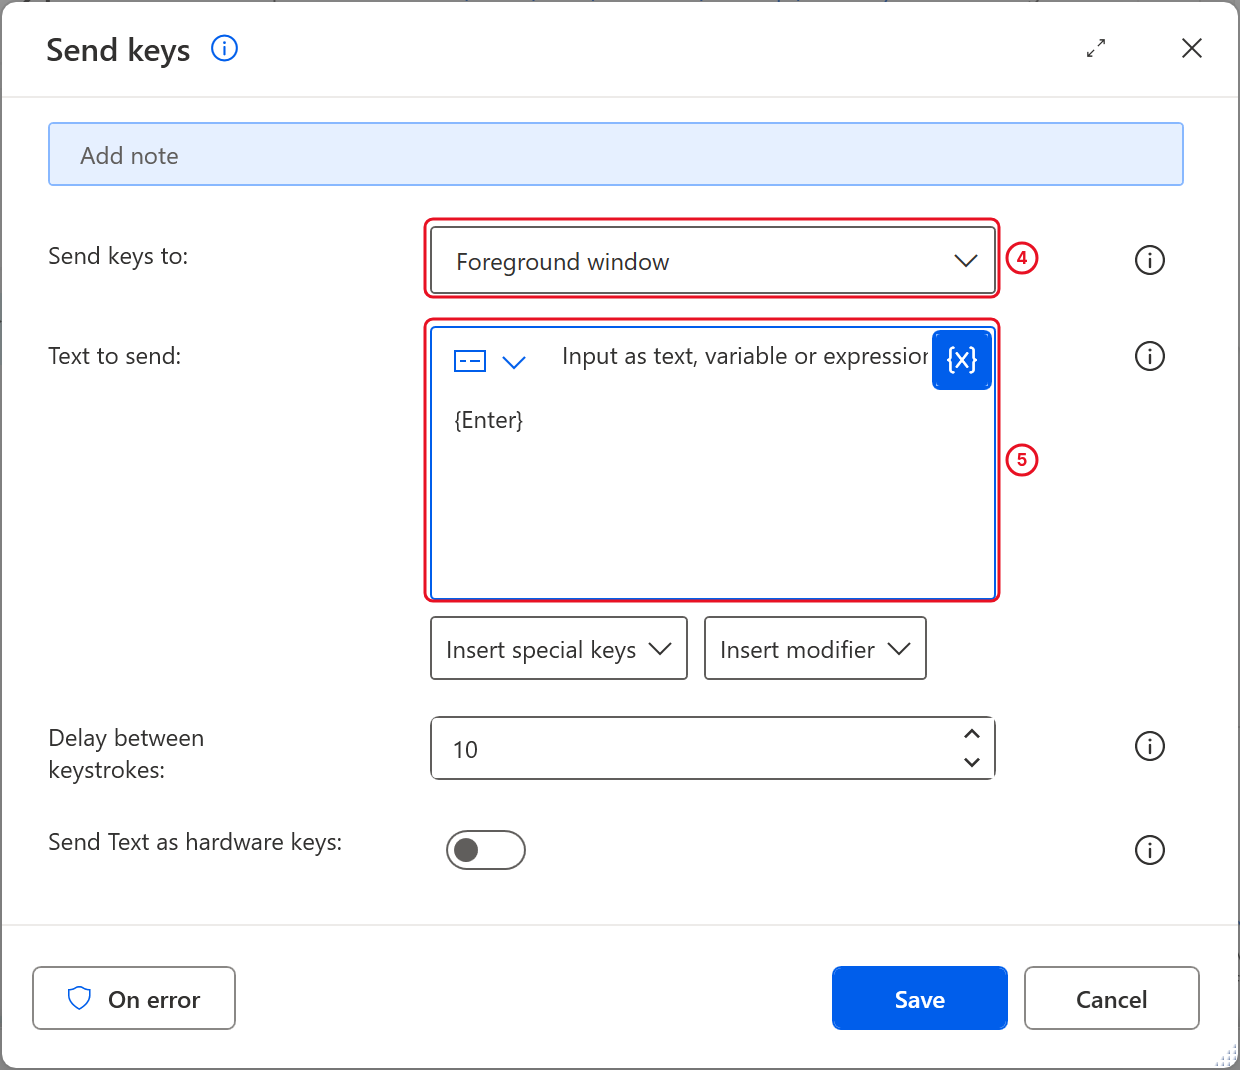Click the Add note field
Image resolution: width=1240 pixels, height=1070 pixels.
[616, 155]
